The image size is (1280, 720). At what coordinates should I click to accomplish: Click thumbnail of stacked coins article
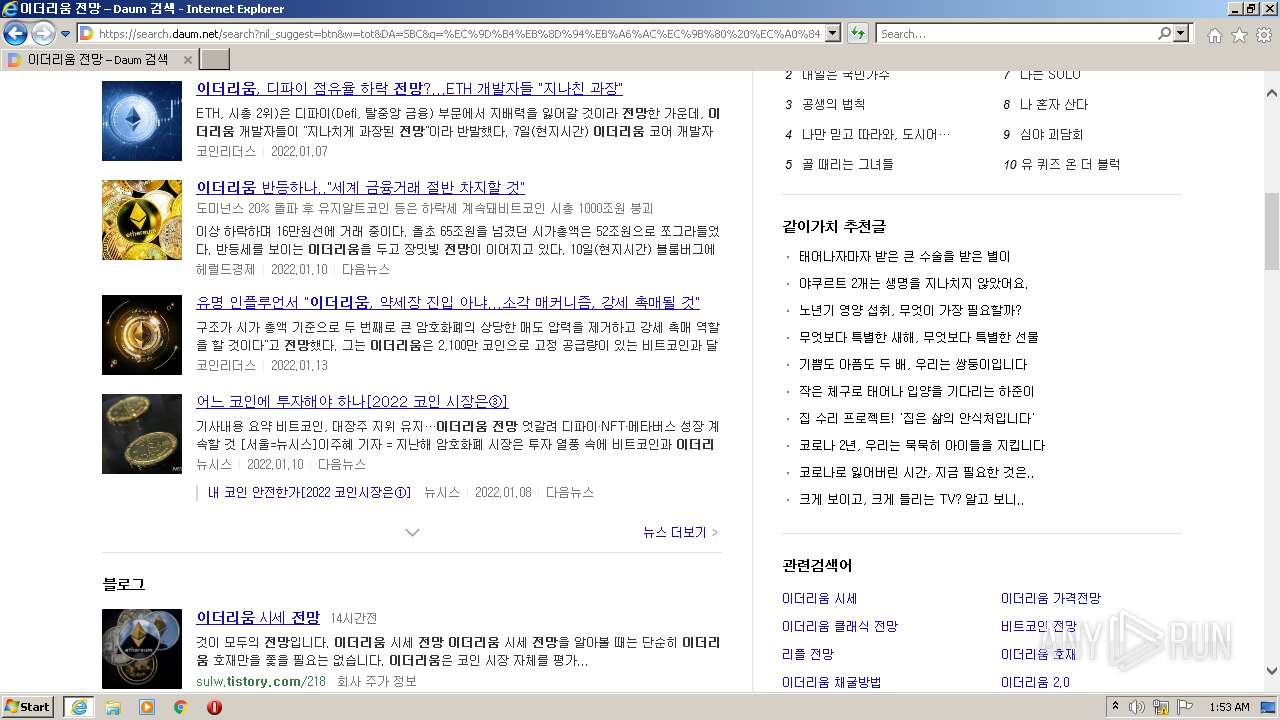tap(142, 434)
